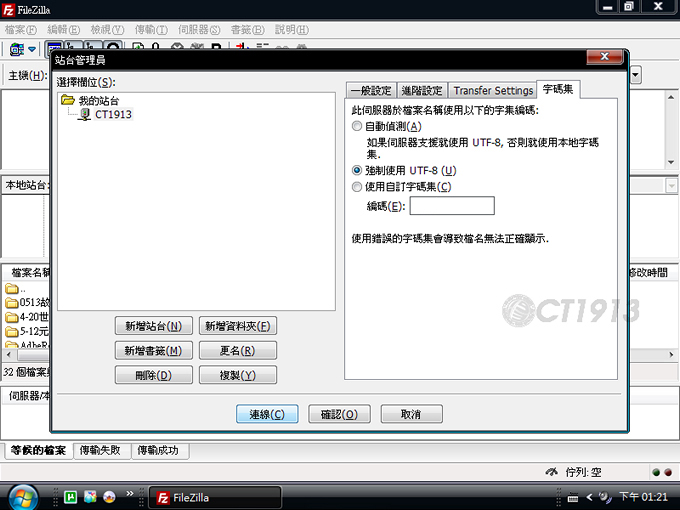Viewport: 680px width, 510px height.
Task: Click the CT1913 server icon in tree
Action: point(85,115)
